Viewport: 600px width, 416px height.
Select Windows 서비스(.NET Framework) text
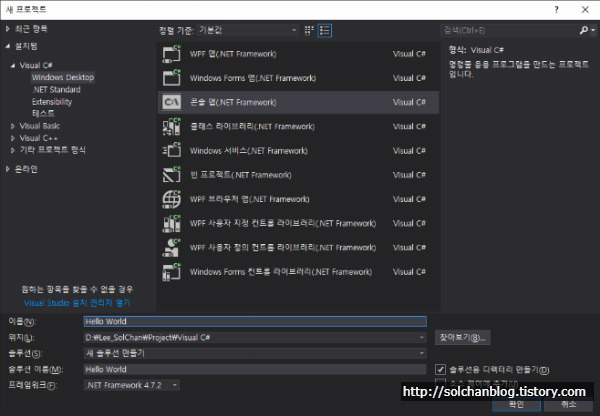[x=249, y=151]
